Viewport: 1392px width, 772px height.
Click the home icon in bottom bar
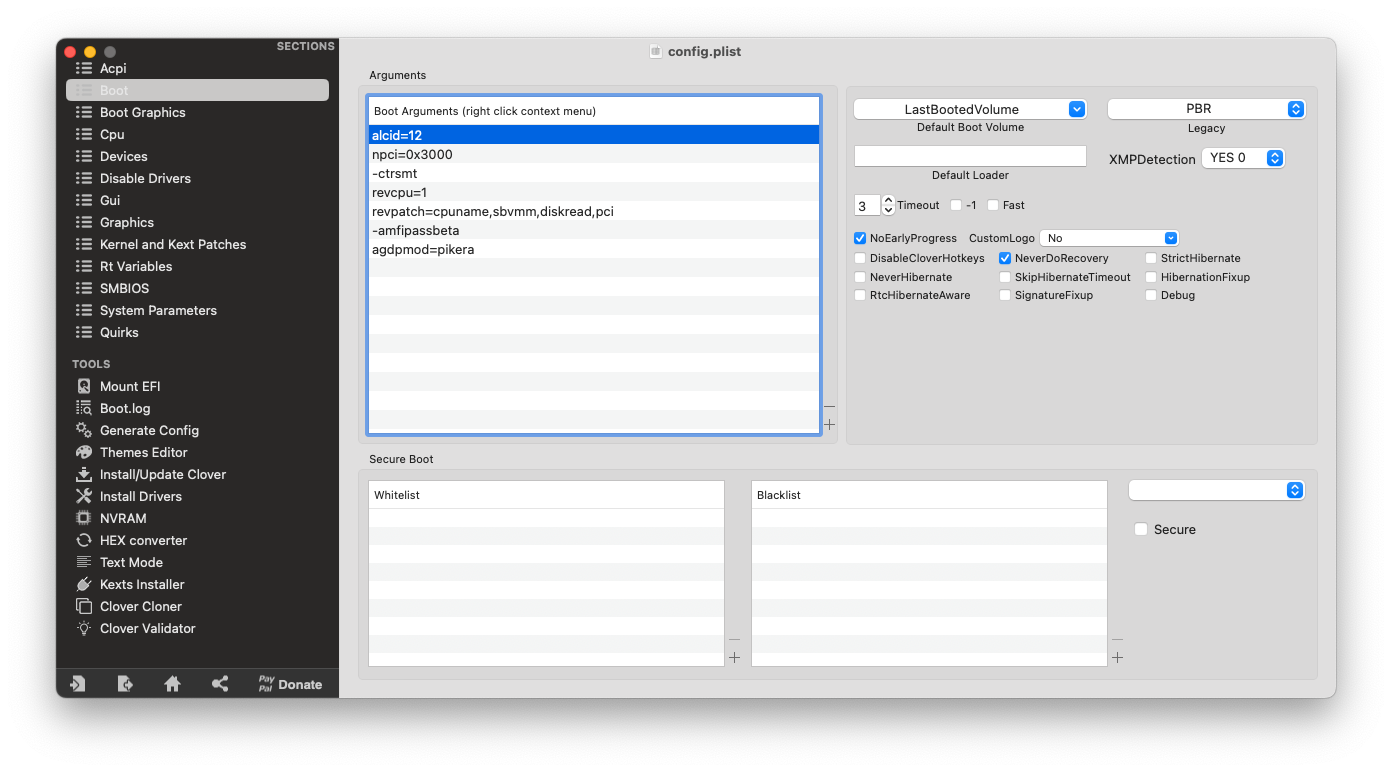(x=172, y=684)
